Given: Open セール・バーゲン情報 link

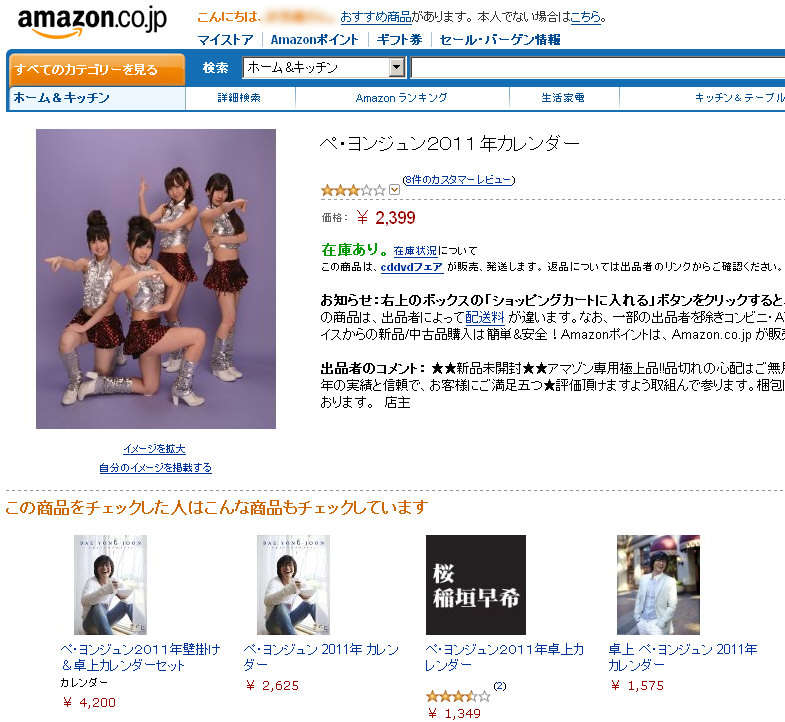Looking at the screenshot, I should [500, 40].
